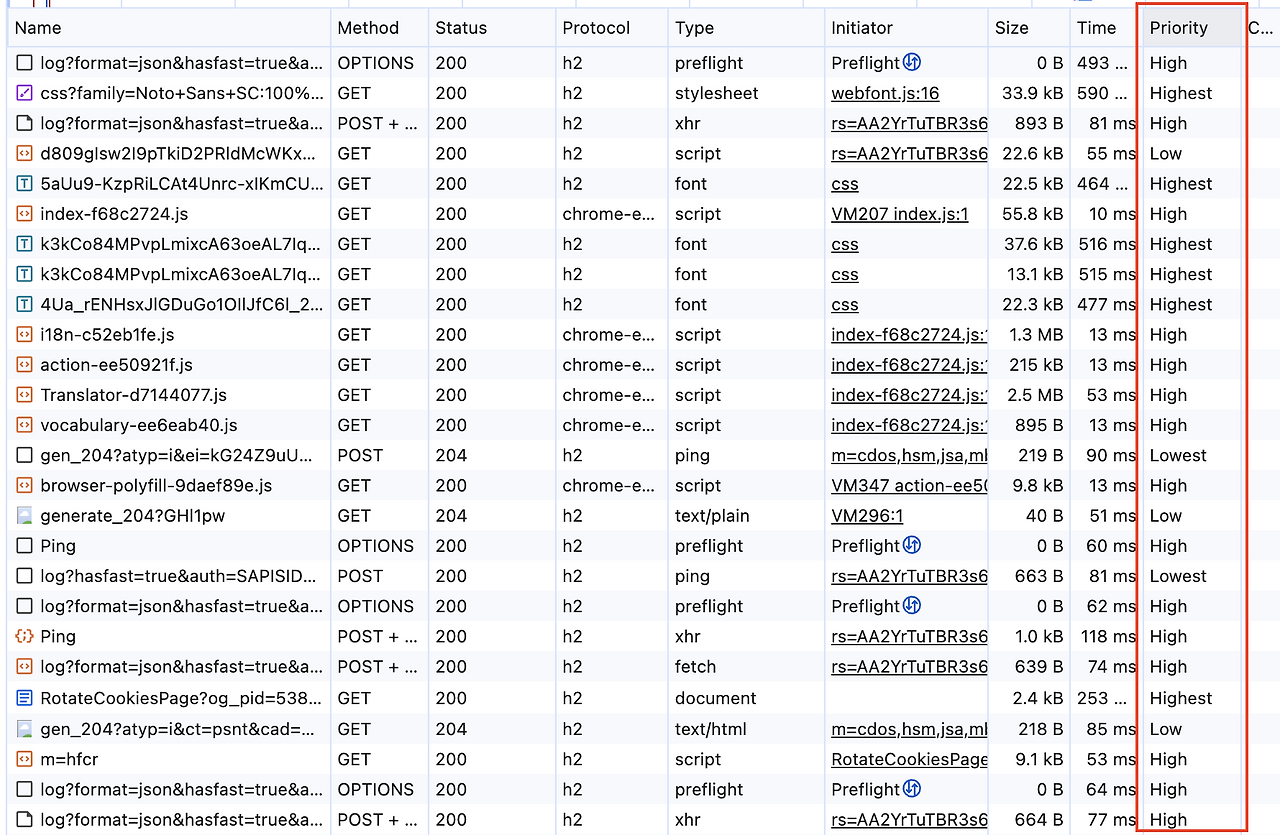
Task: Click the 33.9 kB size cell
Action: coord(1033,93)
